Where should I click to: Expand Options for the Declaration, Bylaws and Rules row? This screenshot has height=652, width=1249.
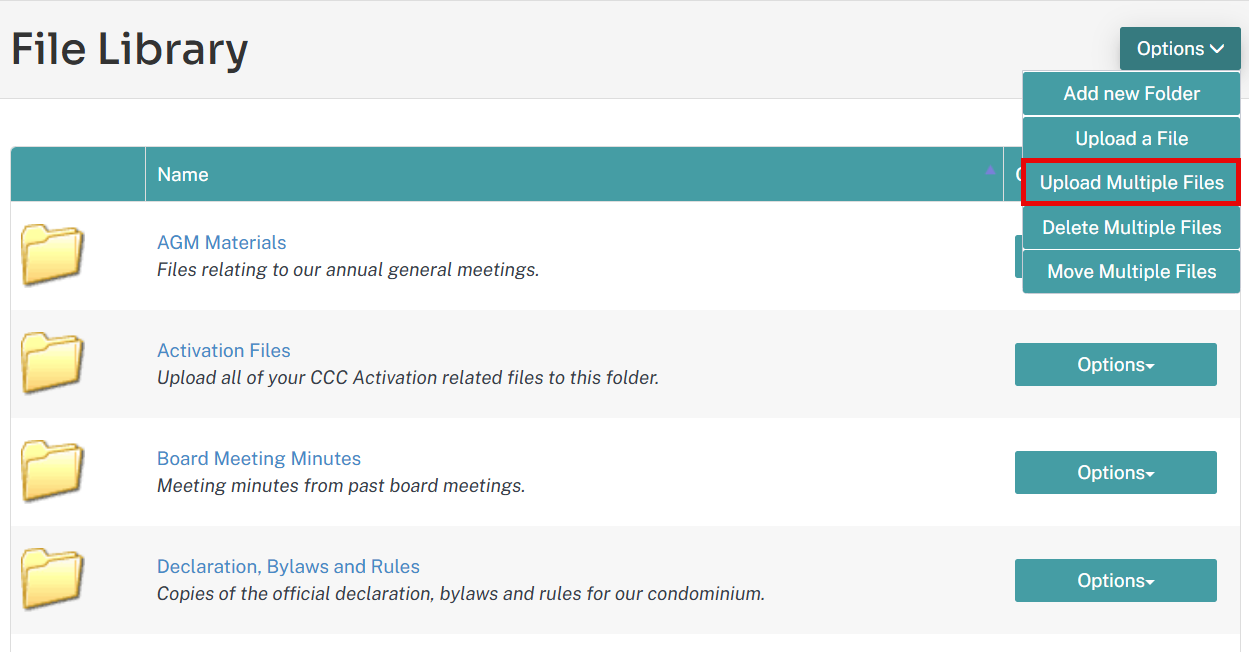click(1116, 581)
